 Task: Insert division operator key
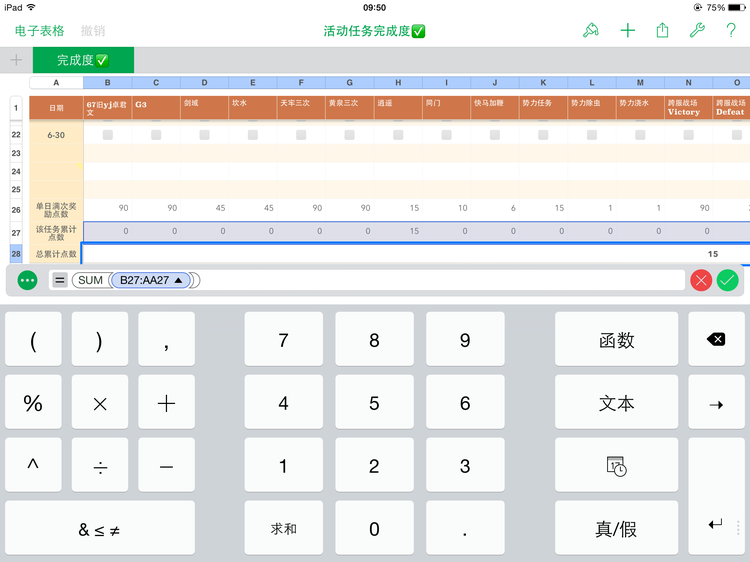100,465
